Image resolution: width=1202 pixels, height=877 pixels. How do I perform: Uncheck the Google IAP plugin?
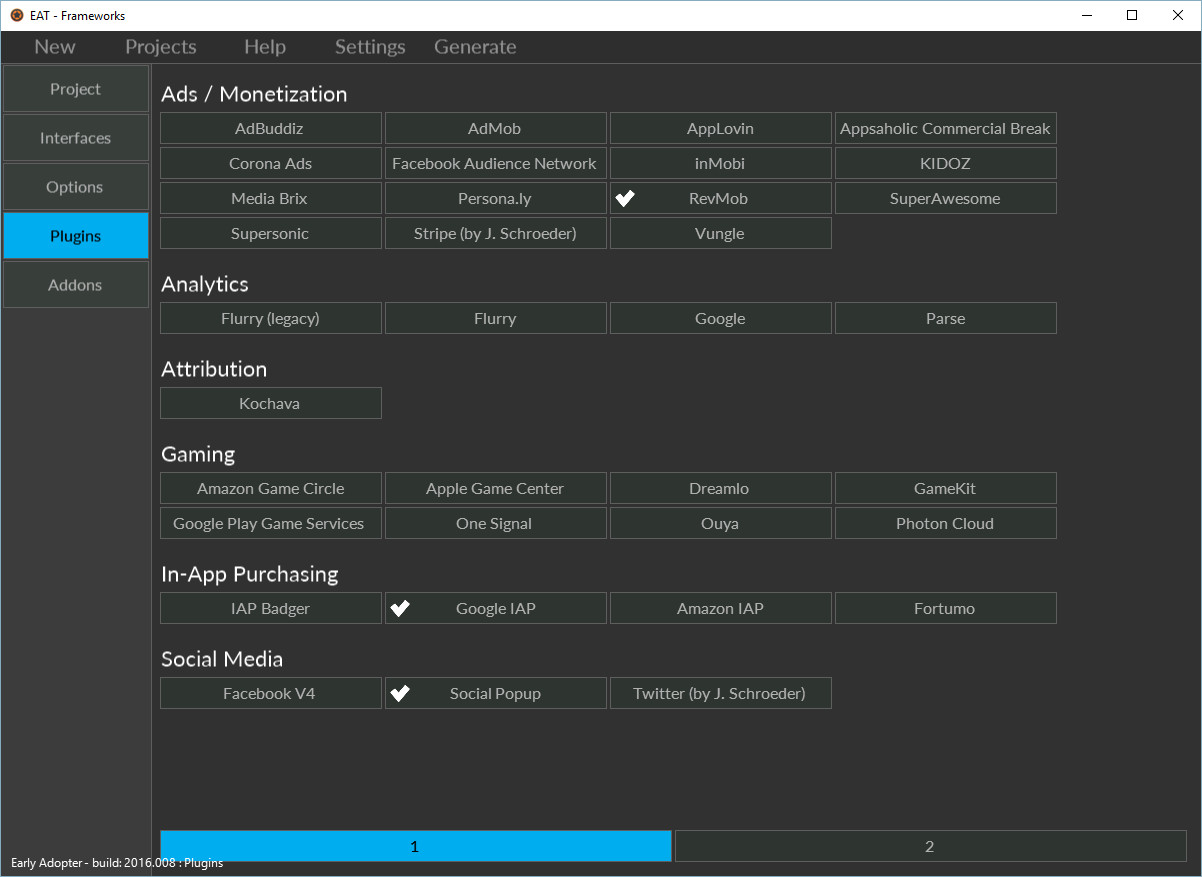495,608
